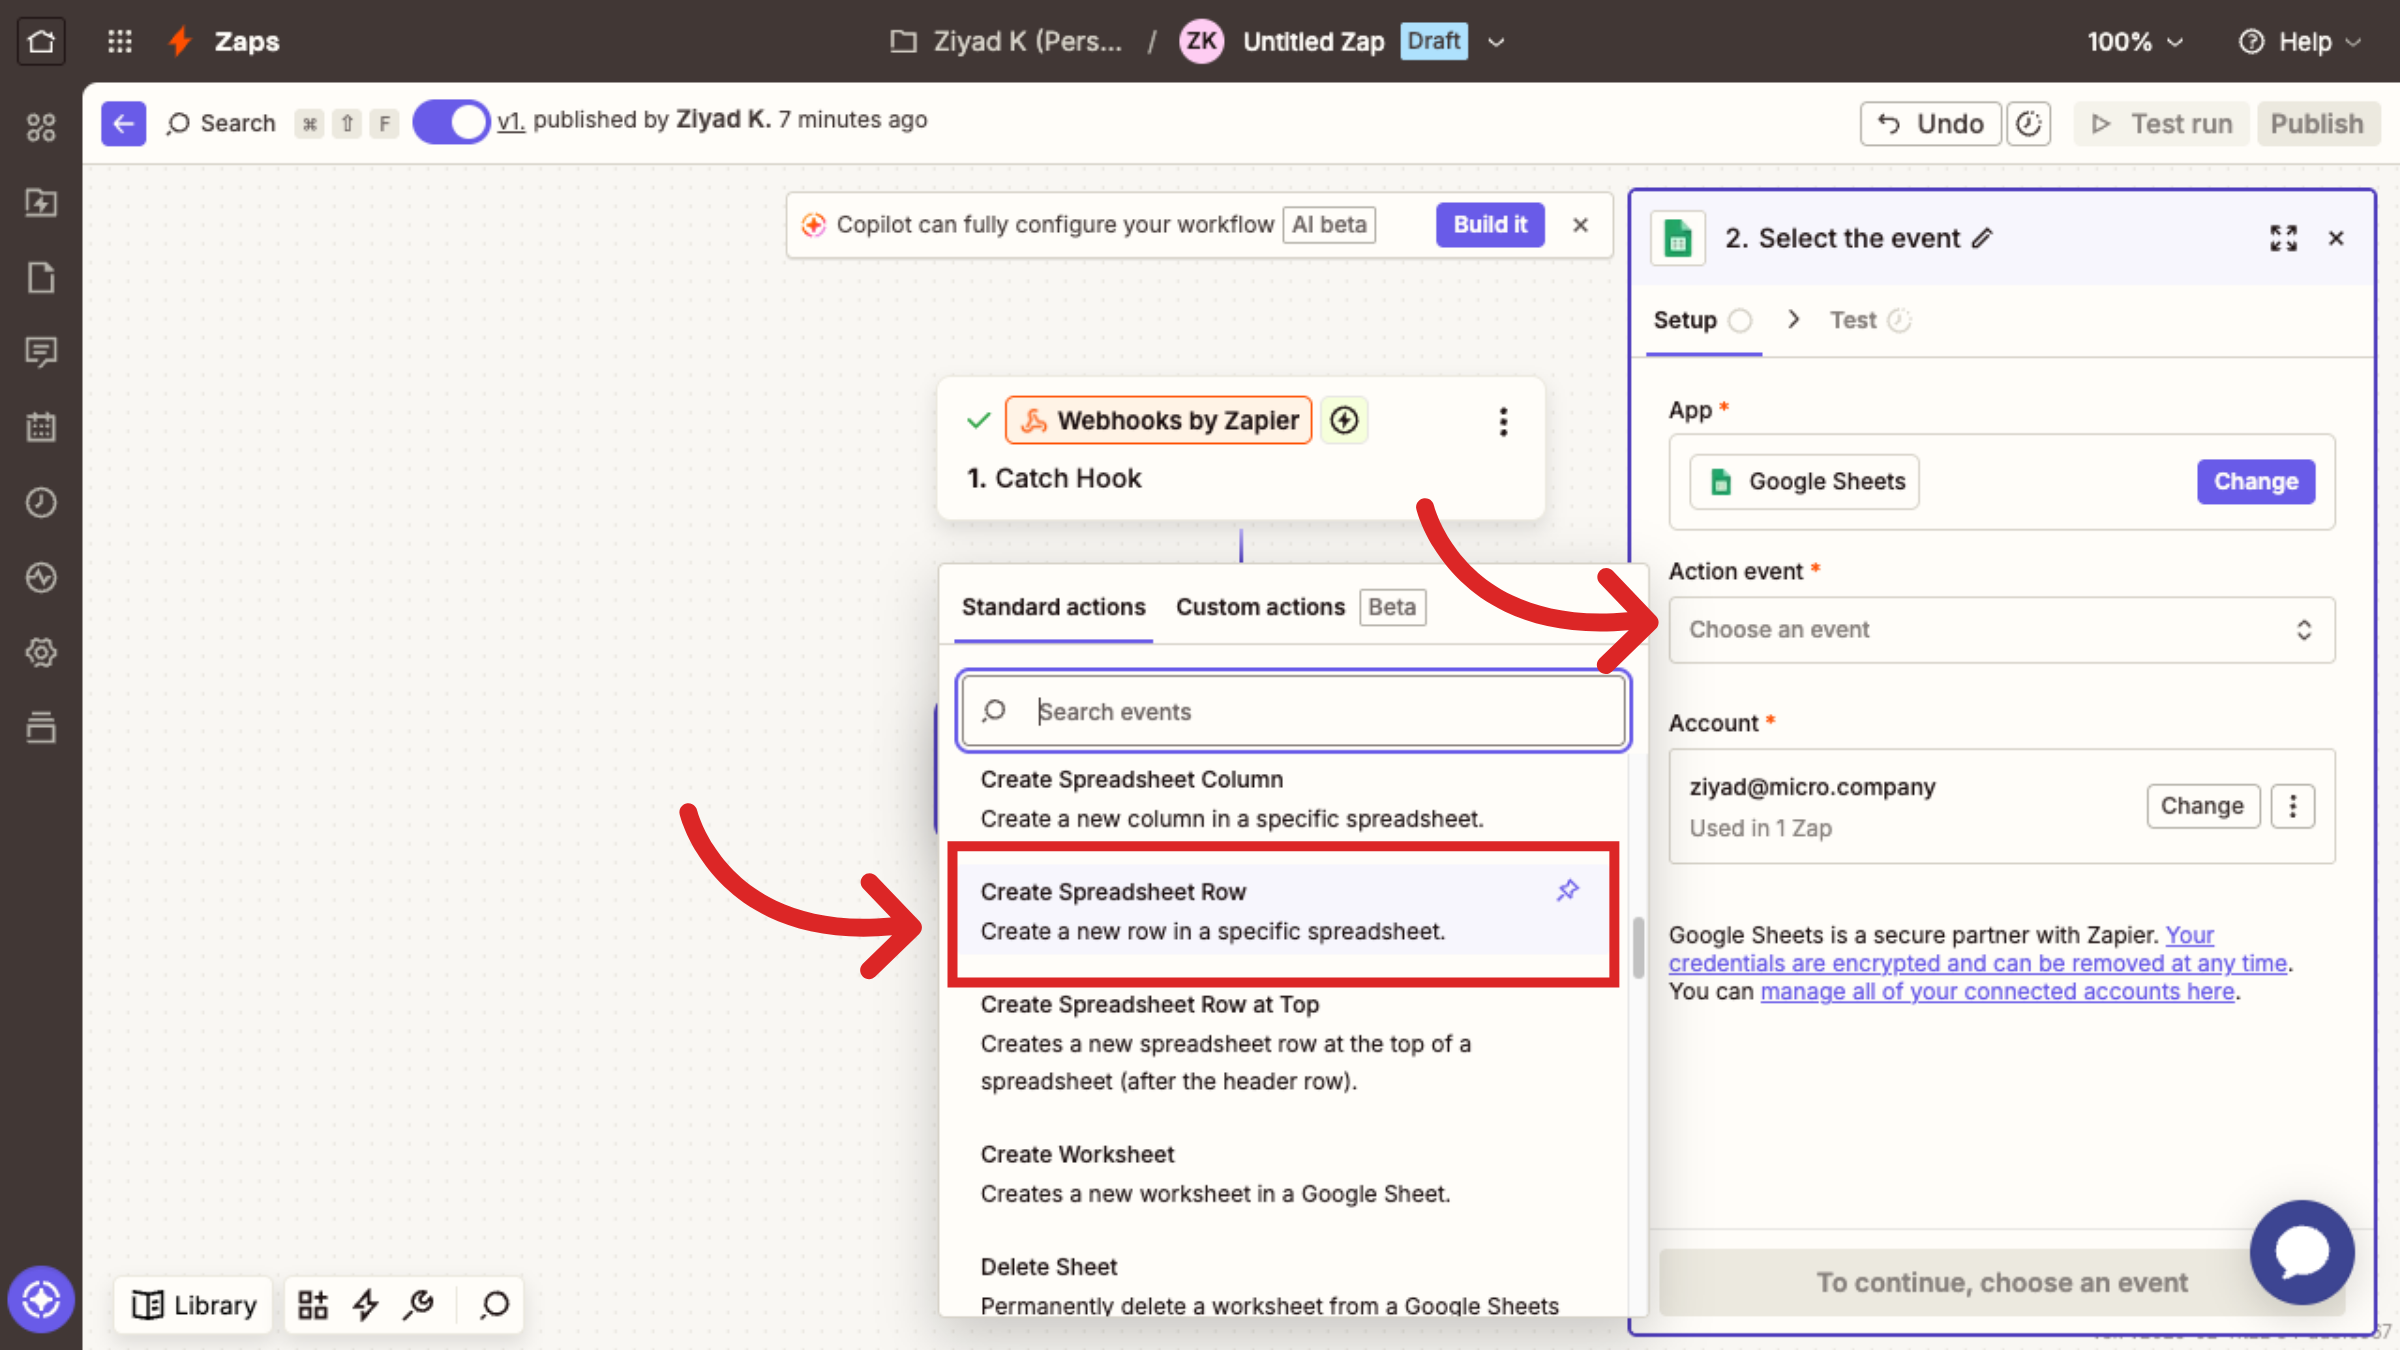
Task: Open the apps grid menu icon
Action: coord(119,41)
